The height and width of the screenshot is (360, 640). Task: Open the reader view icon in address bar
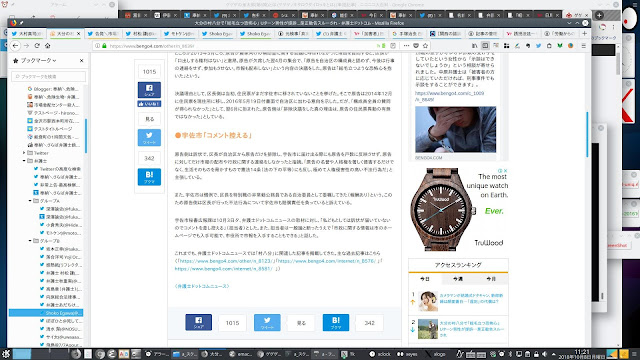coord(393,46)
